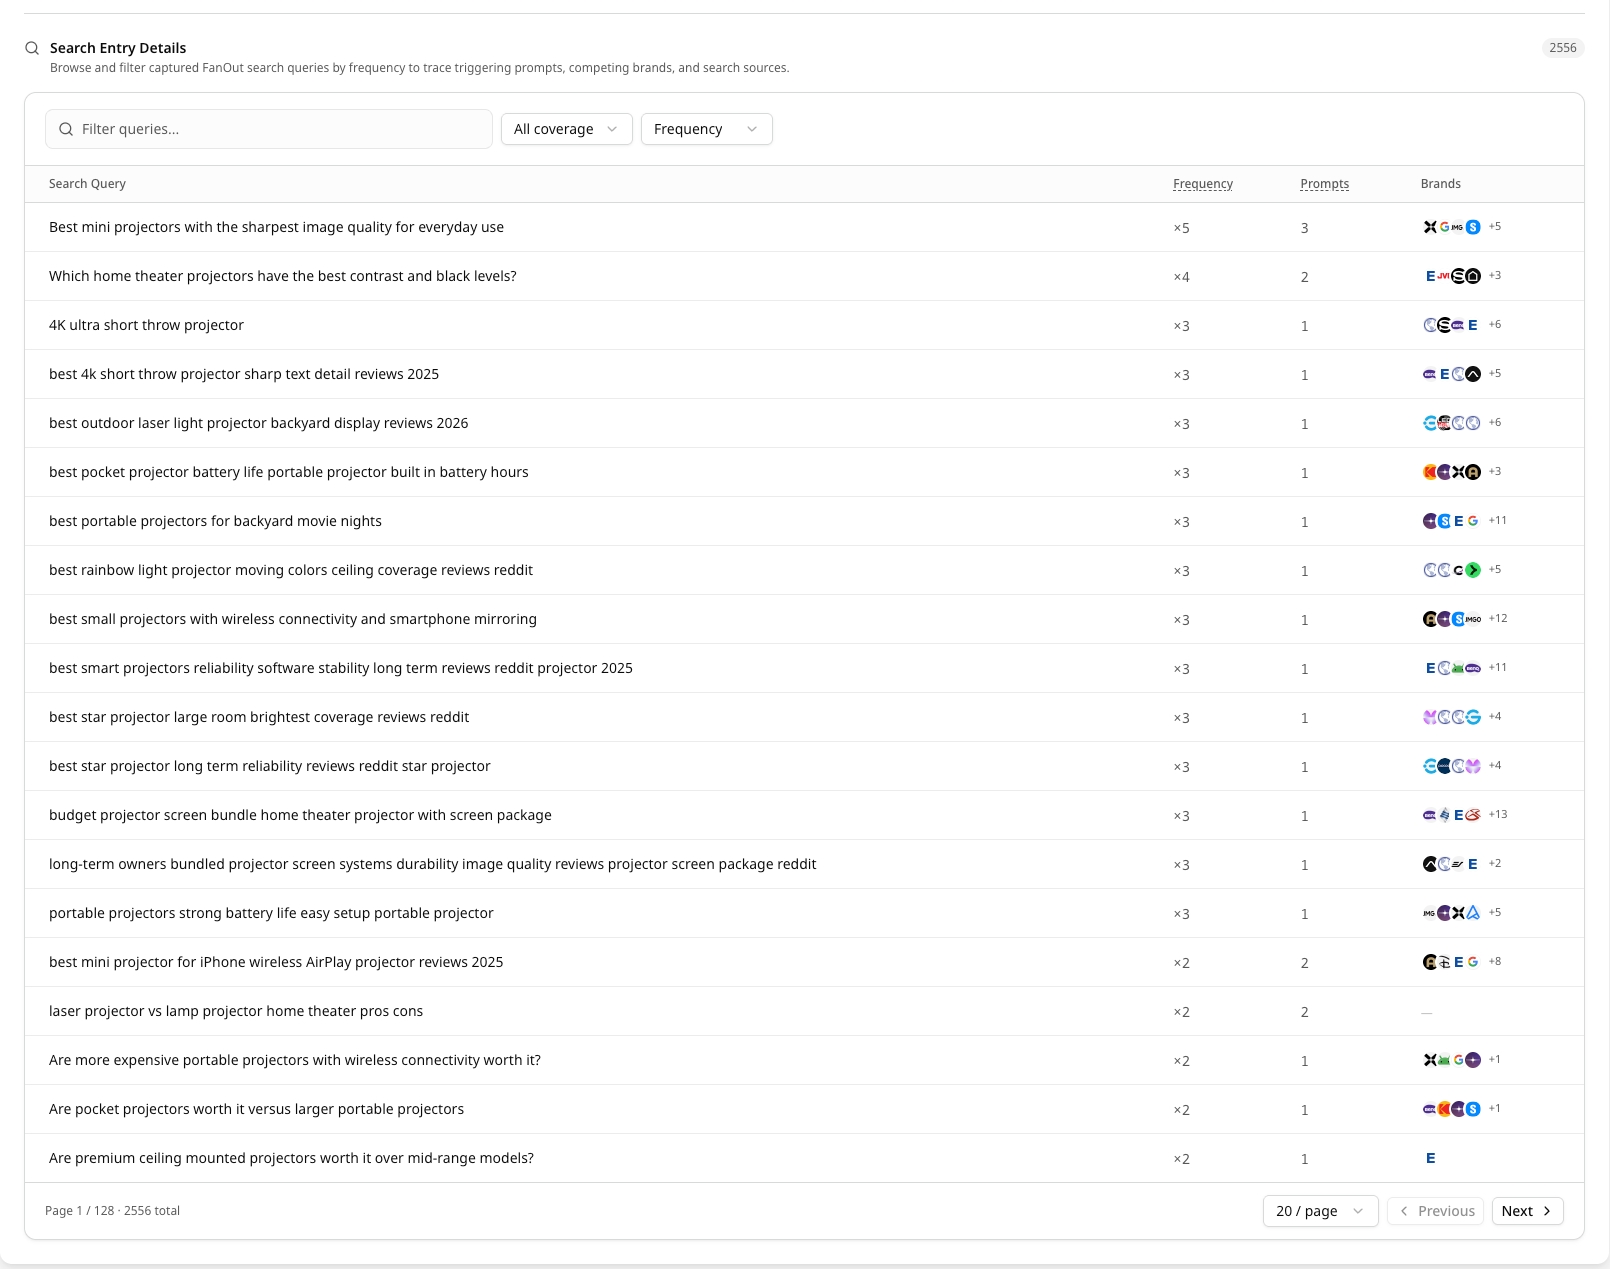The width and height of the screenshot is (1610, 1269).
Task: Click pink butterfly icon in 'large room brightest coverage' row
Action: [x=1430, y=717]
